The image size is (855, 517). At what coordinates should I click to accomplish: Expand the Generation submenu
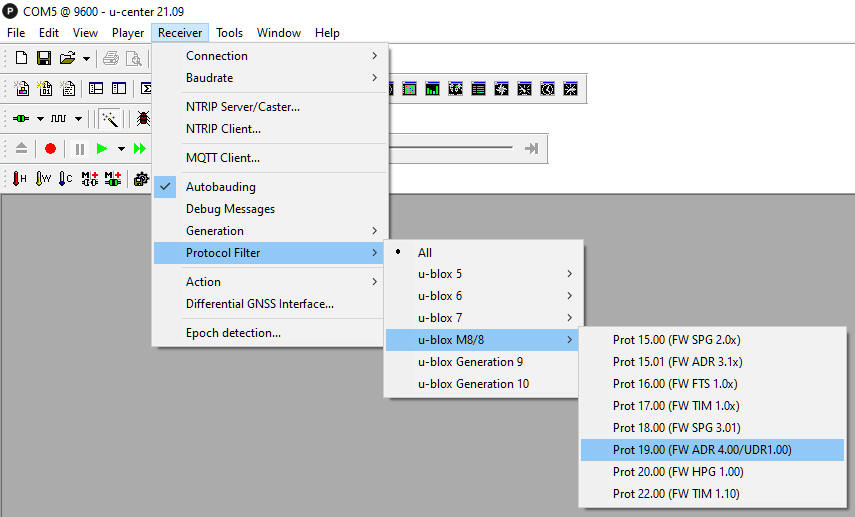coord(270,231)
